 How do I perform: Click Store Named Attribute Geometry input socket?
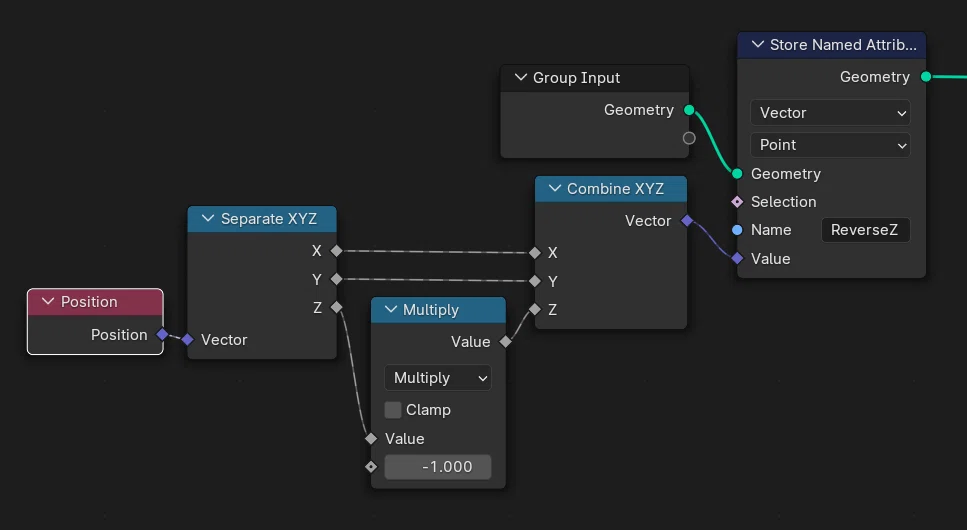tap(737, 173)
